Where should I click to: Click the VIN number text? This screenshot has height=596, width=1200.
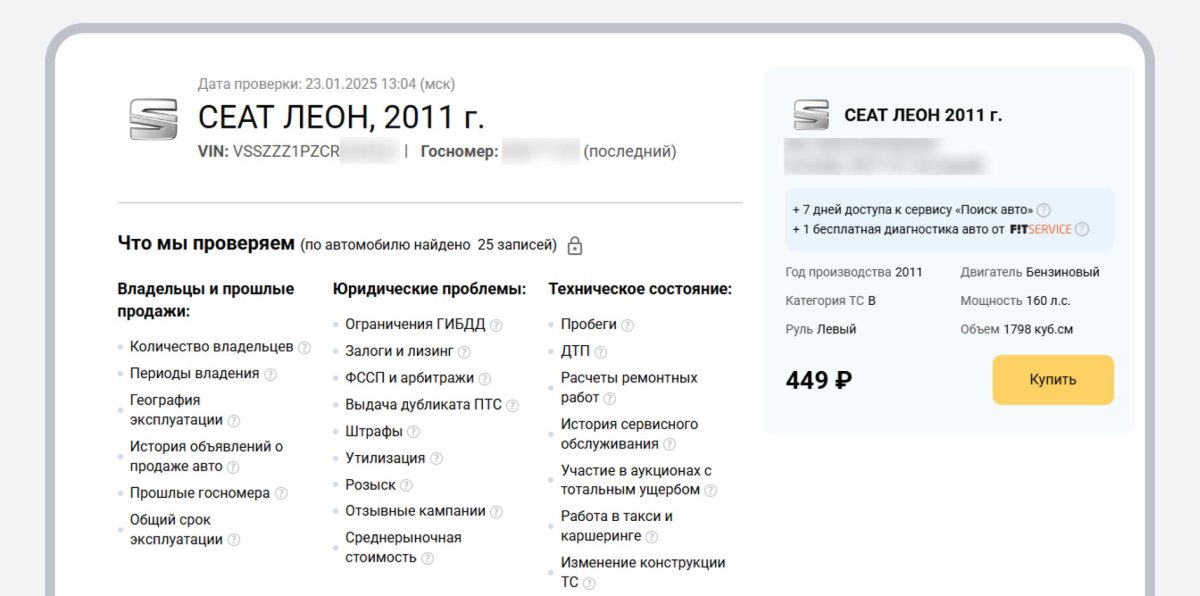tap(286, 152)
